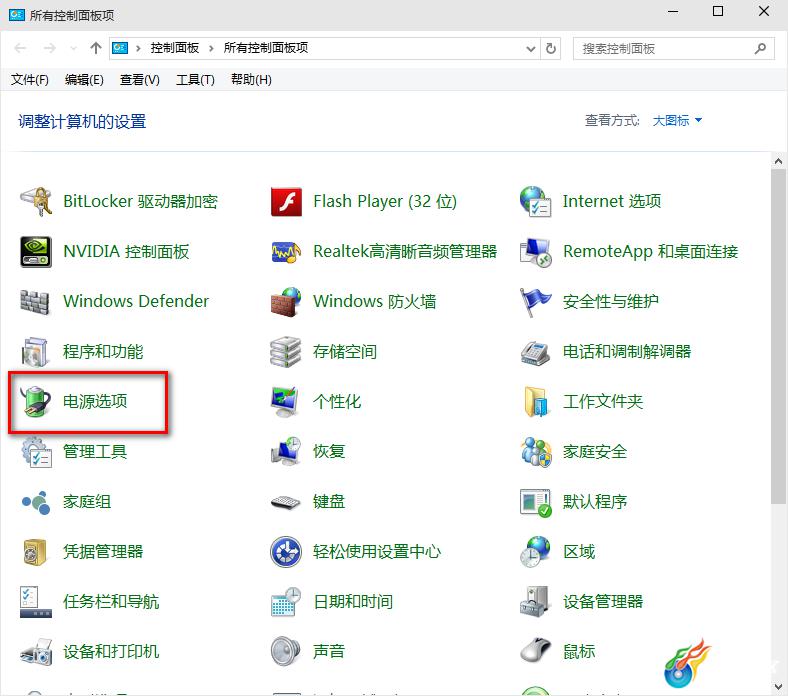Image resolution: width=788 pixels, height=696 pixels.
Task: Click the 凭据管理器 safe icon
Action: click(36, 552)
